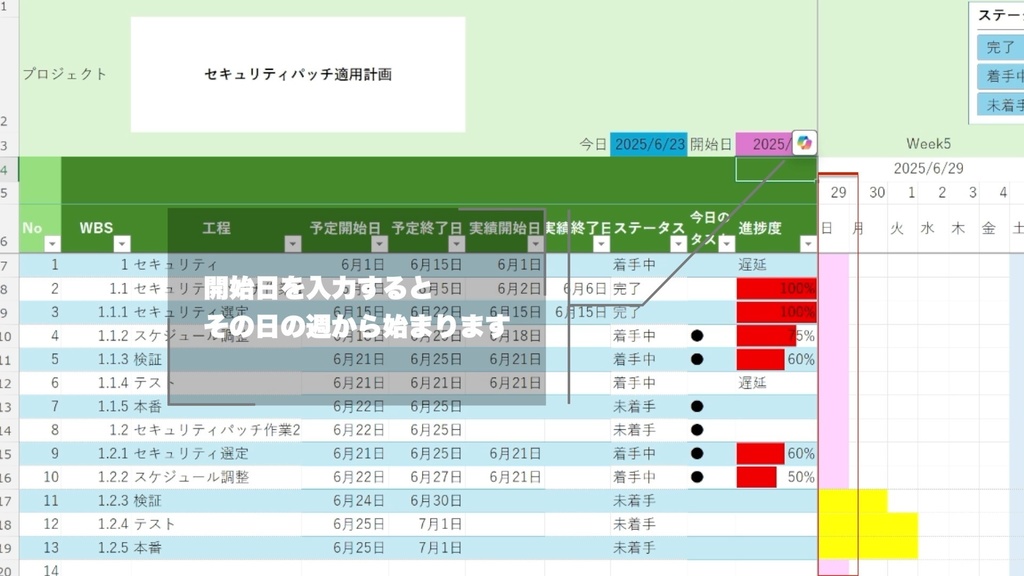The image size is (1024, 576).
Task: Click the Copilot icon beside the 開始日 cell
Action: [x=805, y=142]
